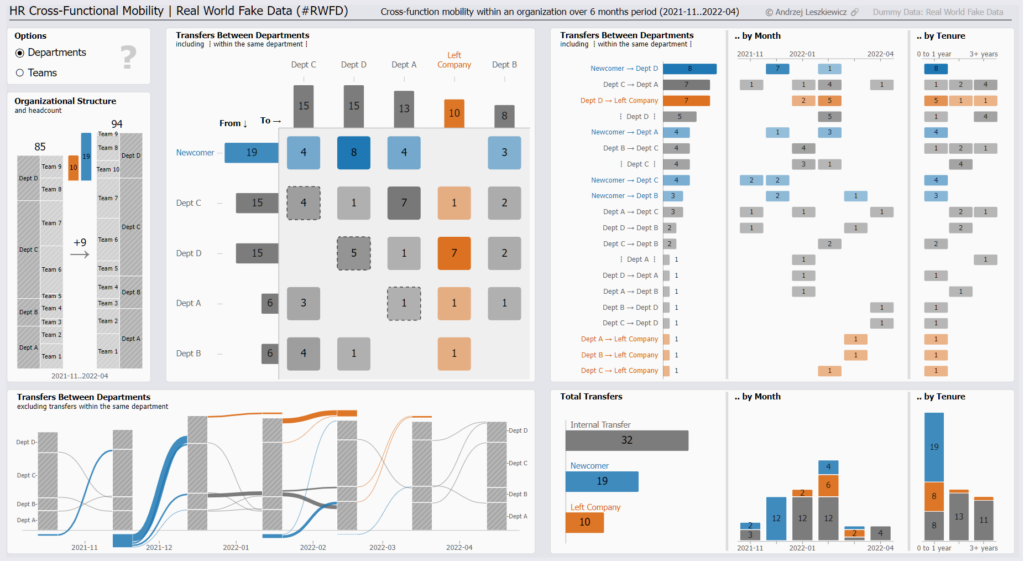Click the Dept C column header bar showing 15
The width and height of the screenshot is (1024, 561).
point(304,105)
